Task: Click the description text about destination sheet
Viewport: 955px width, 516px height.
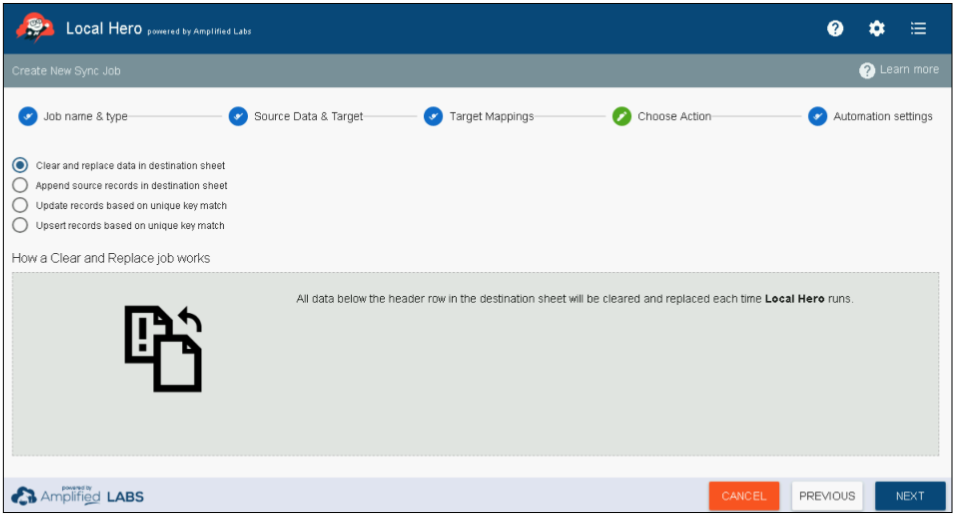Action: (574, 299)
